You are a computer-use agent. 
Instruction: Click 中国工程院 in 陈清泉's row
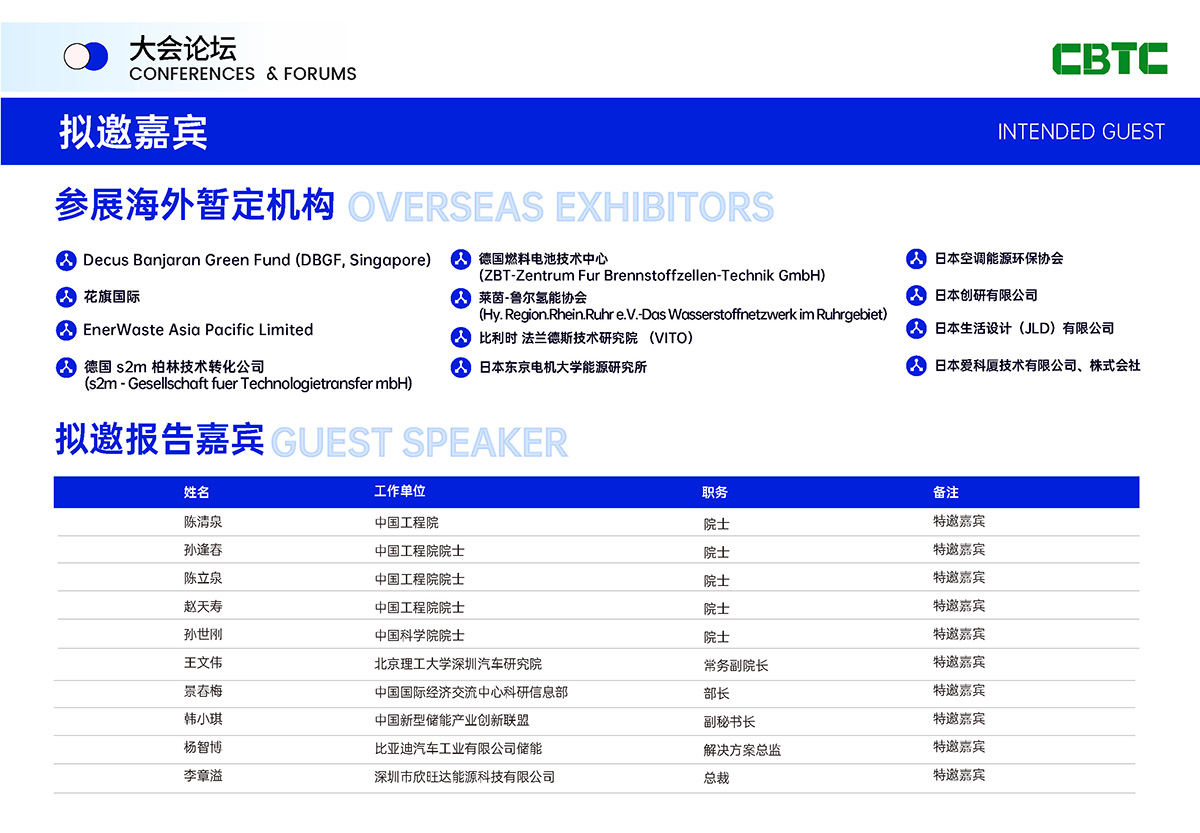pos(407,522)
